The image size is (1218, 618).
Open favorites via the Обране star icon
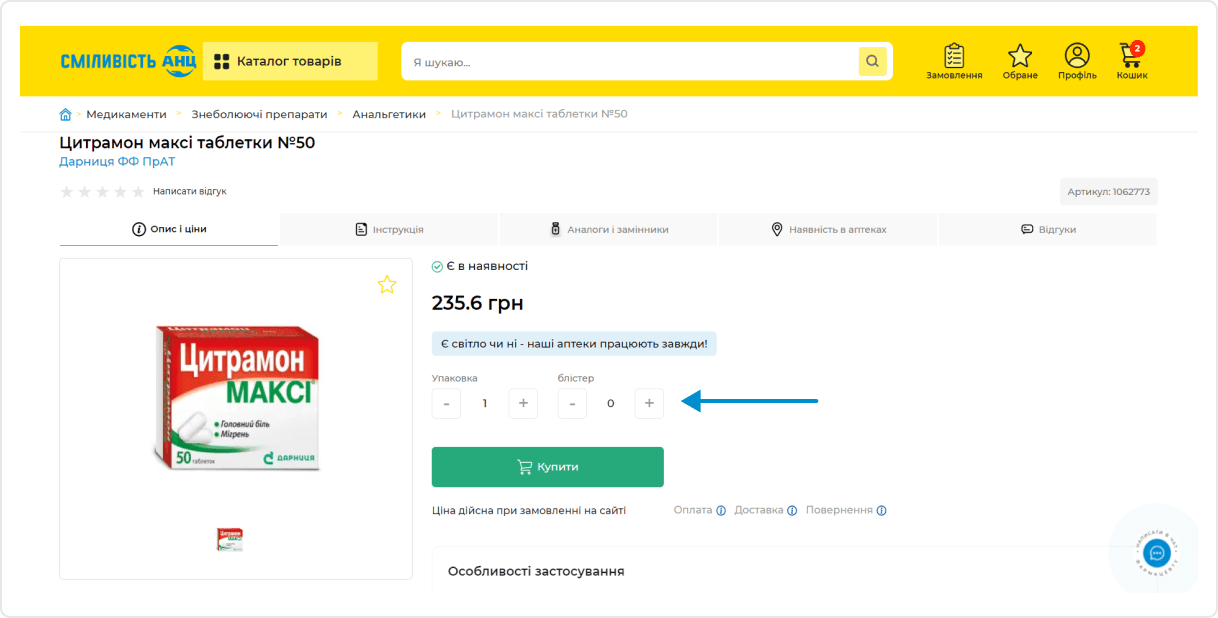coord(1020,60)
